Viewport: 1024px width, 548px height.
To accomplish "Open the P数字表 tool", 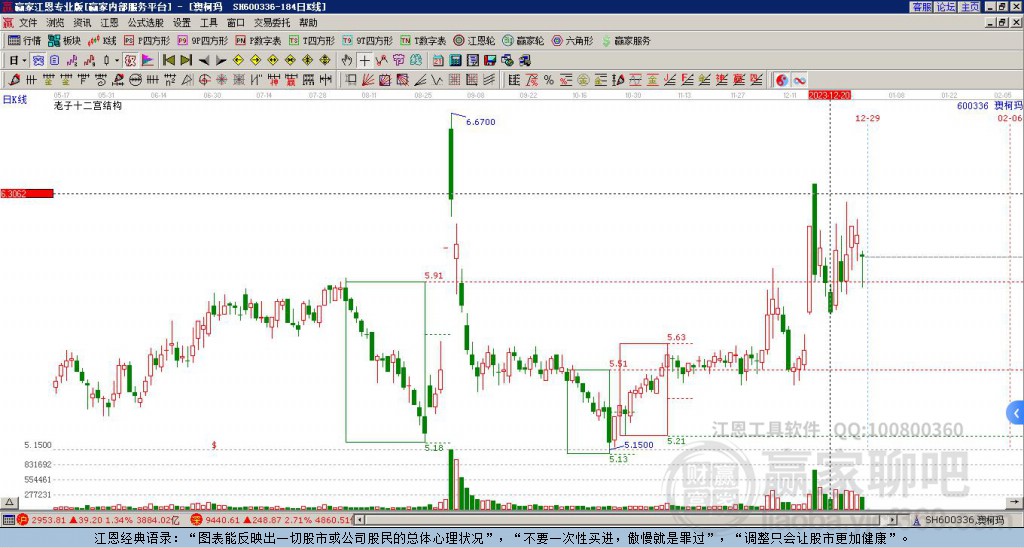I will pyautogui.click(x=258, y=40).
